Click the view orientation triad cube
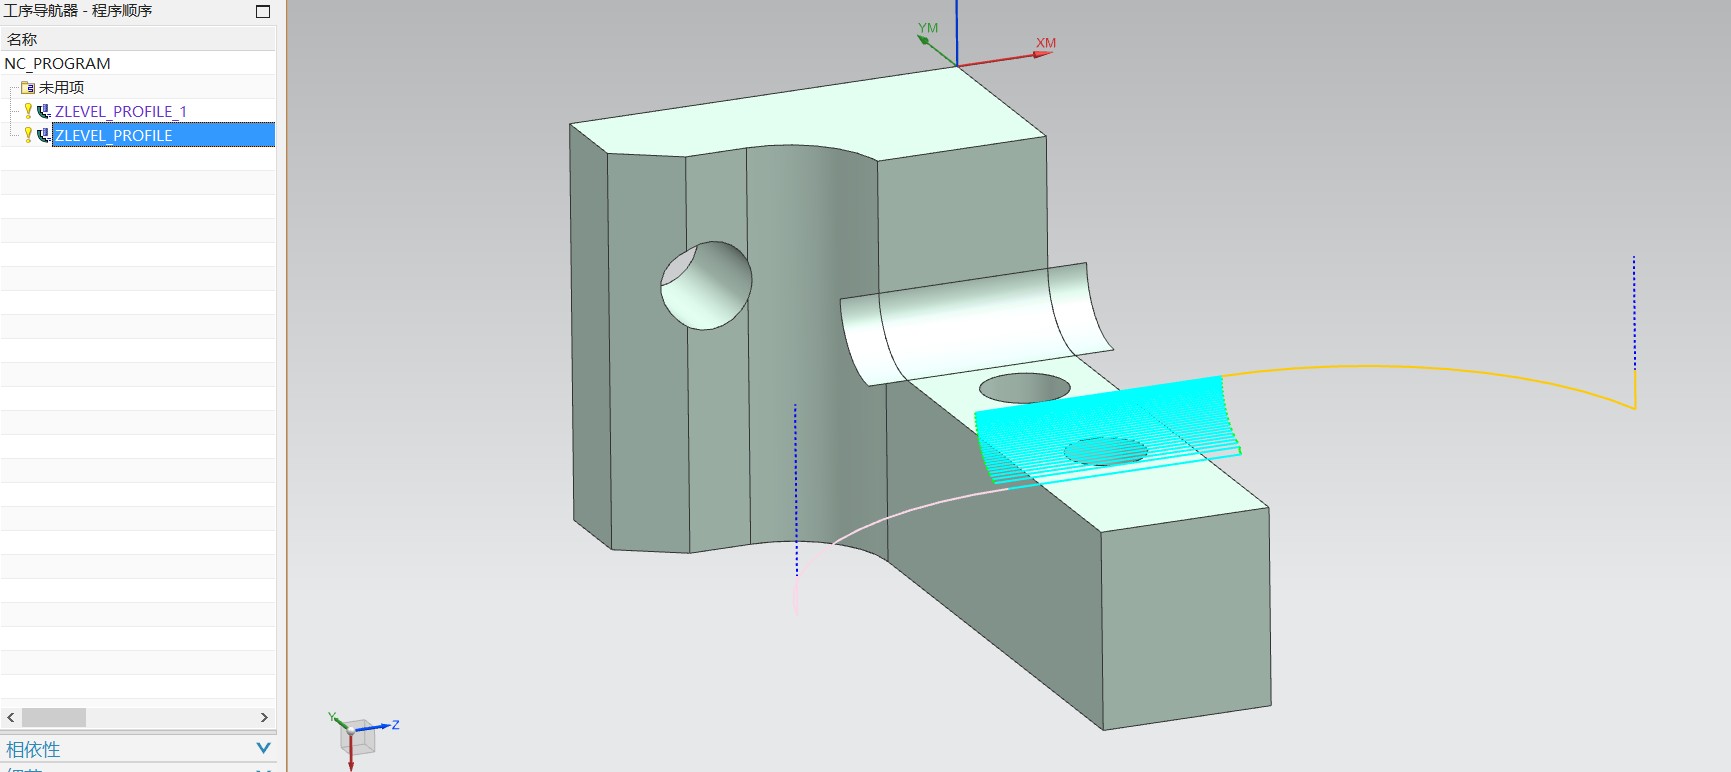This screenshot has width=1731, height=772. tap(357, 737)
